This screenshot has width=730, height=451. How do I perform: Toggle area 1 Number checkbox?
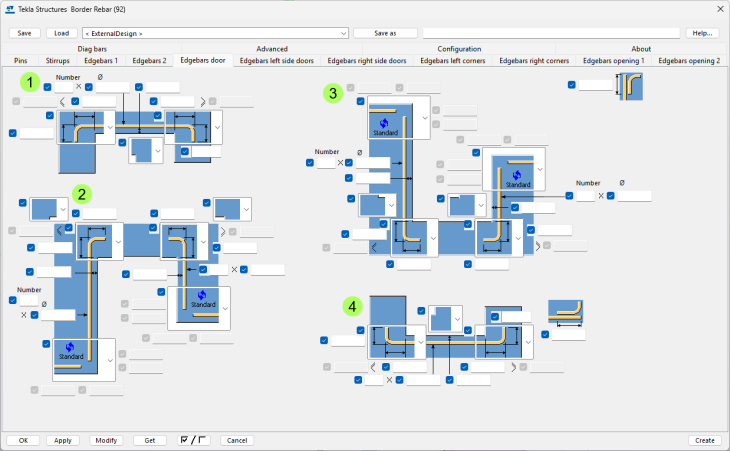tap(47, 87)
